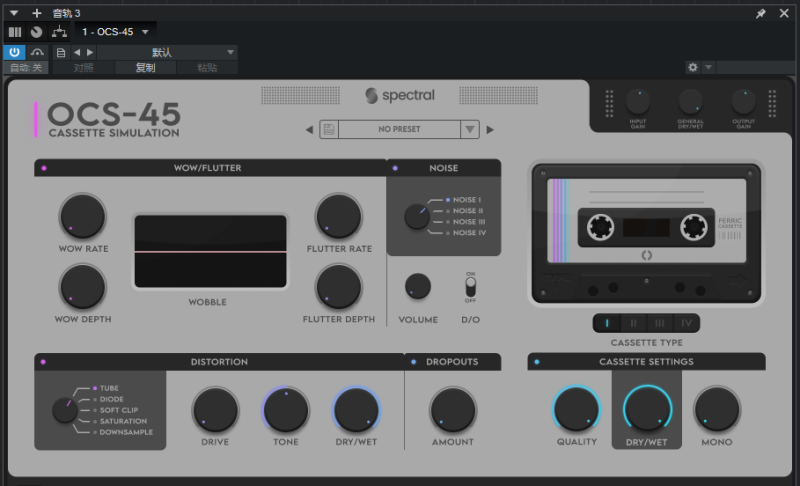Select SOFT CLIP distortion type
Viewport: 800px width, 486px height.
point(118,411)
